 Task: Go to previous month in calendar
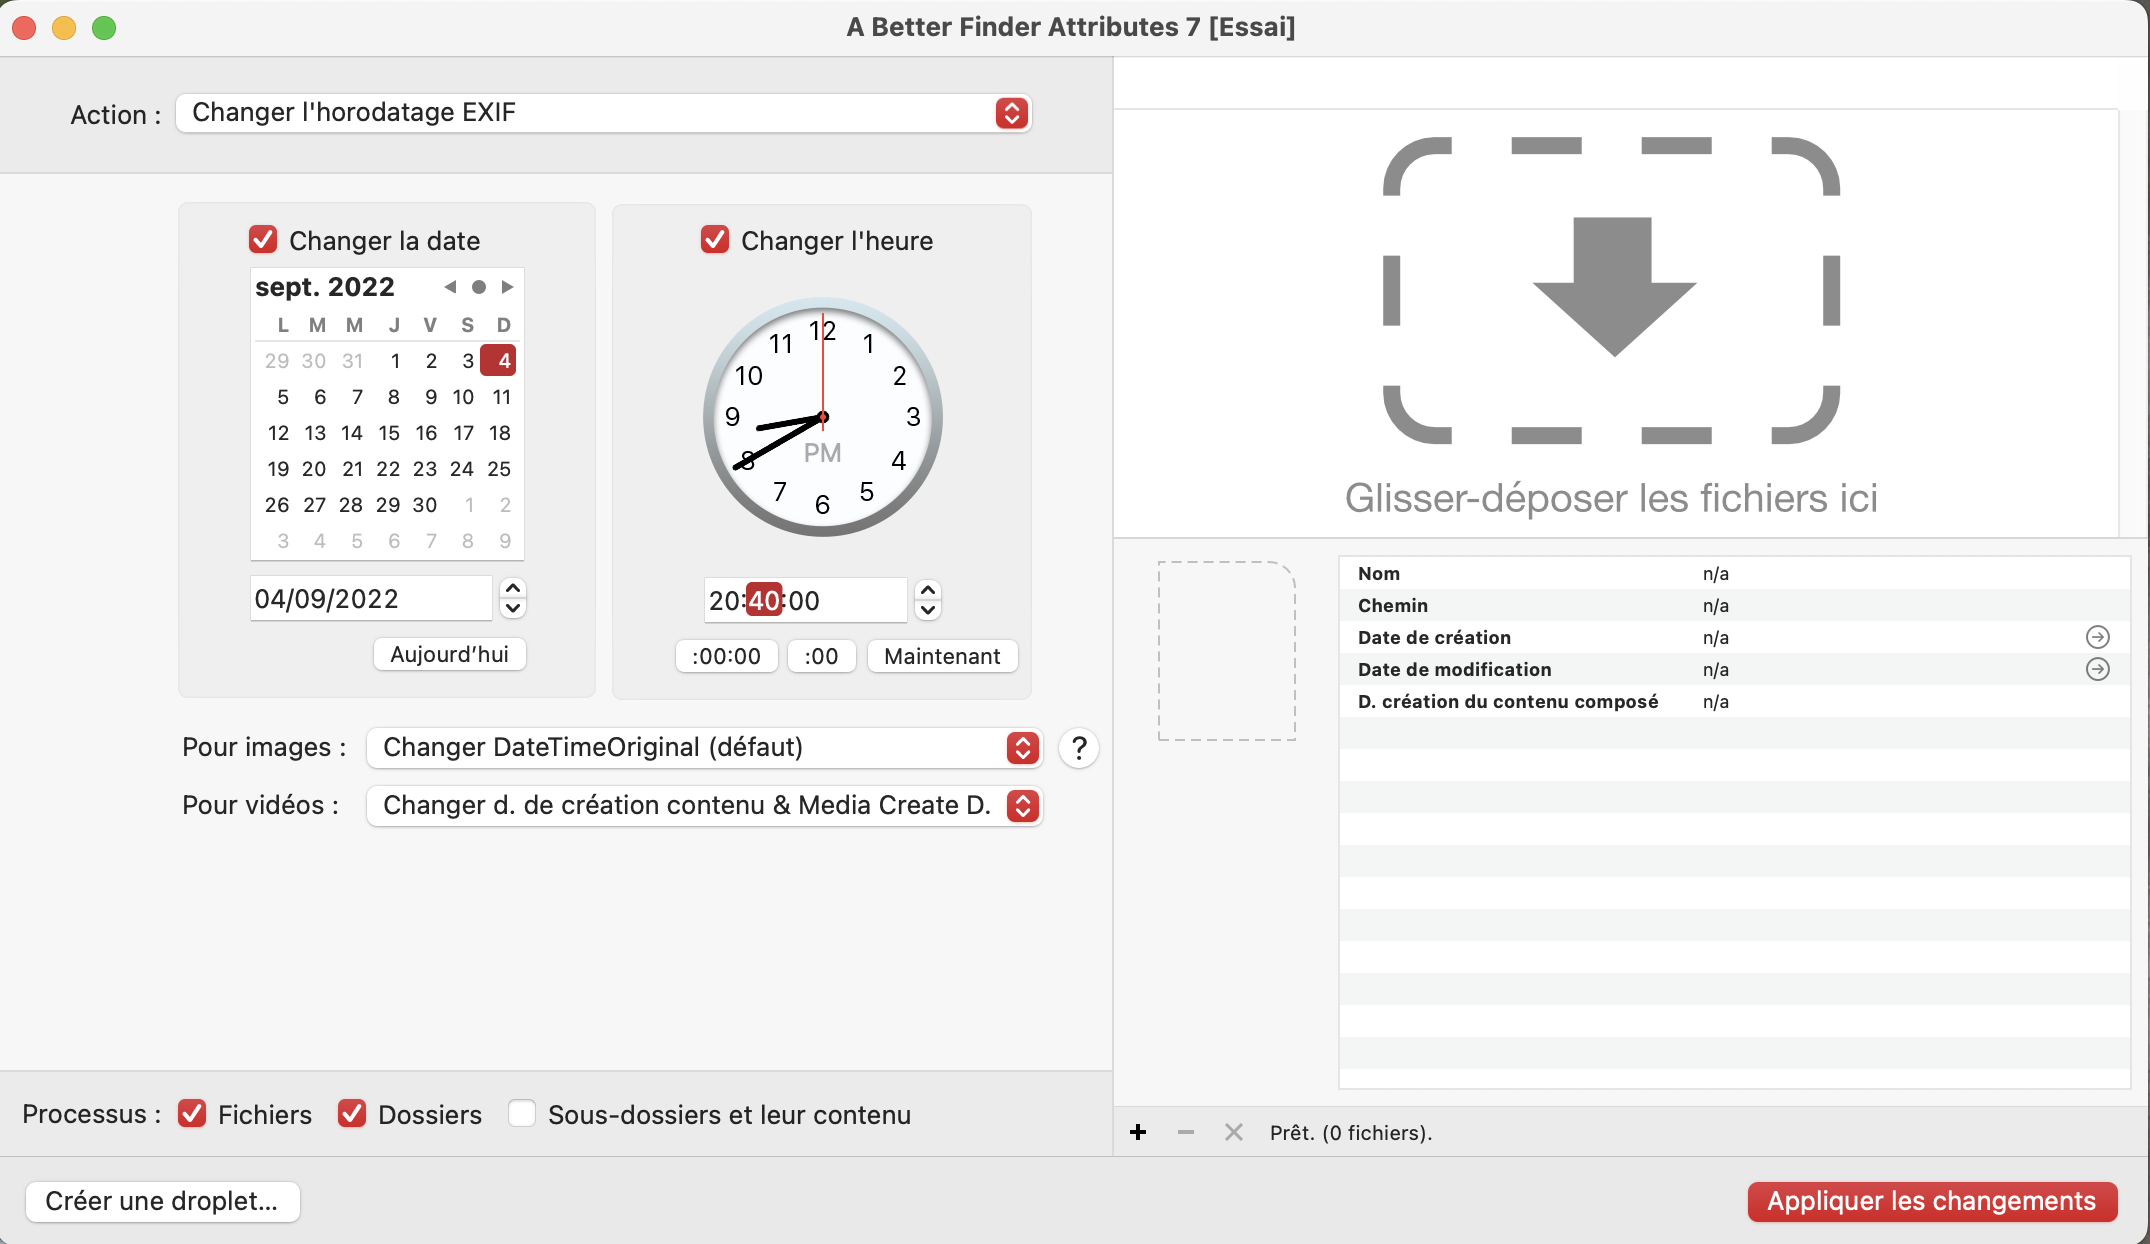click(x=450, y=287)
